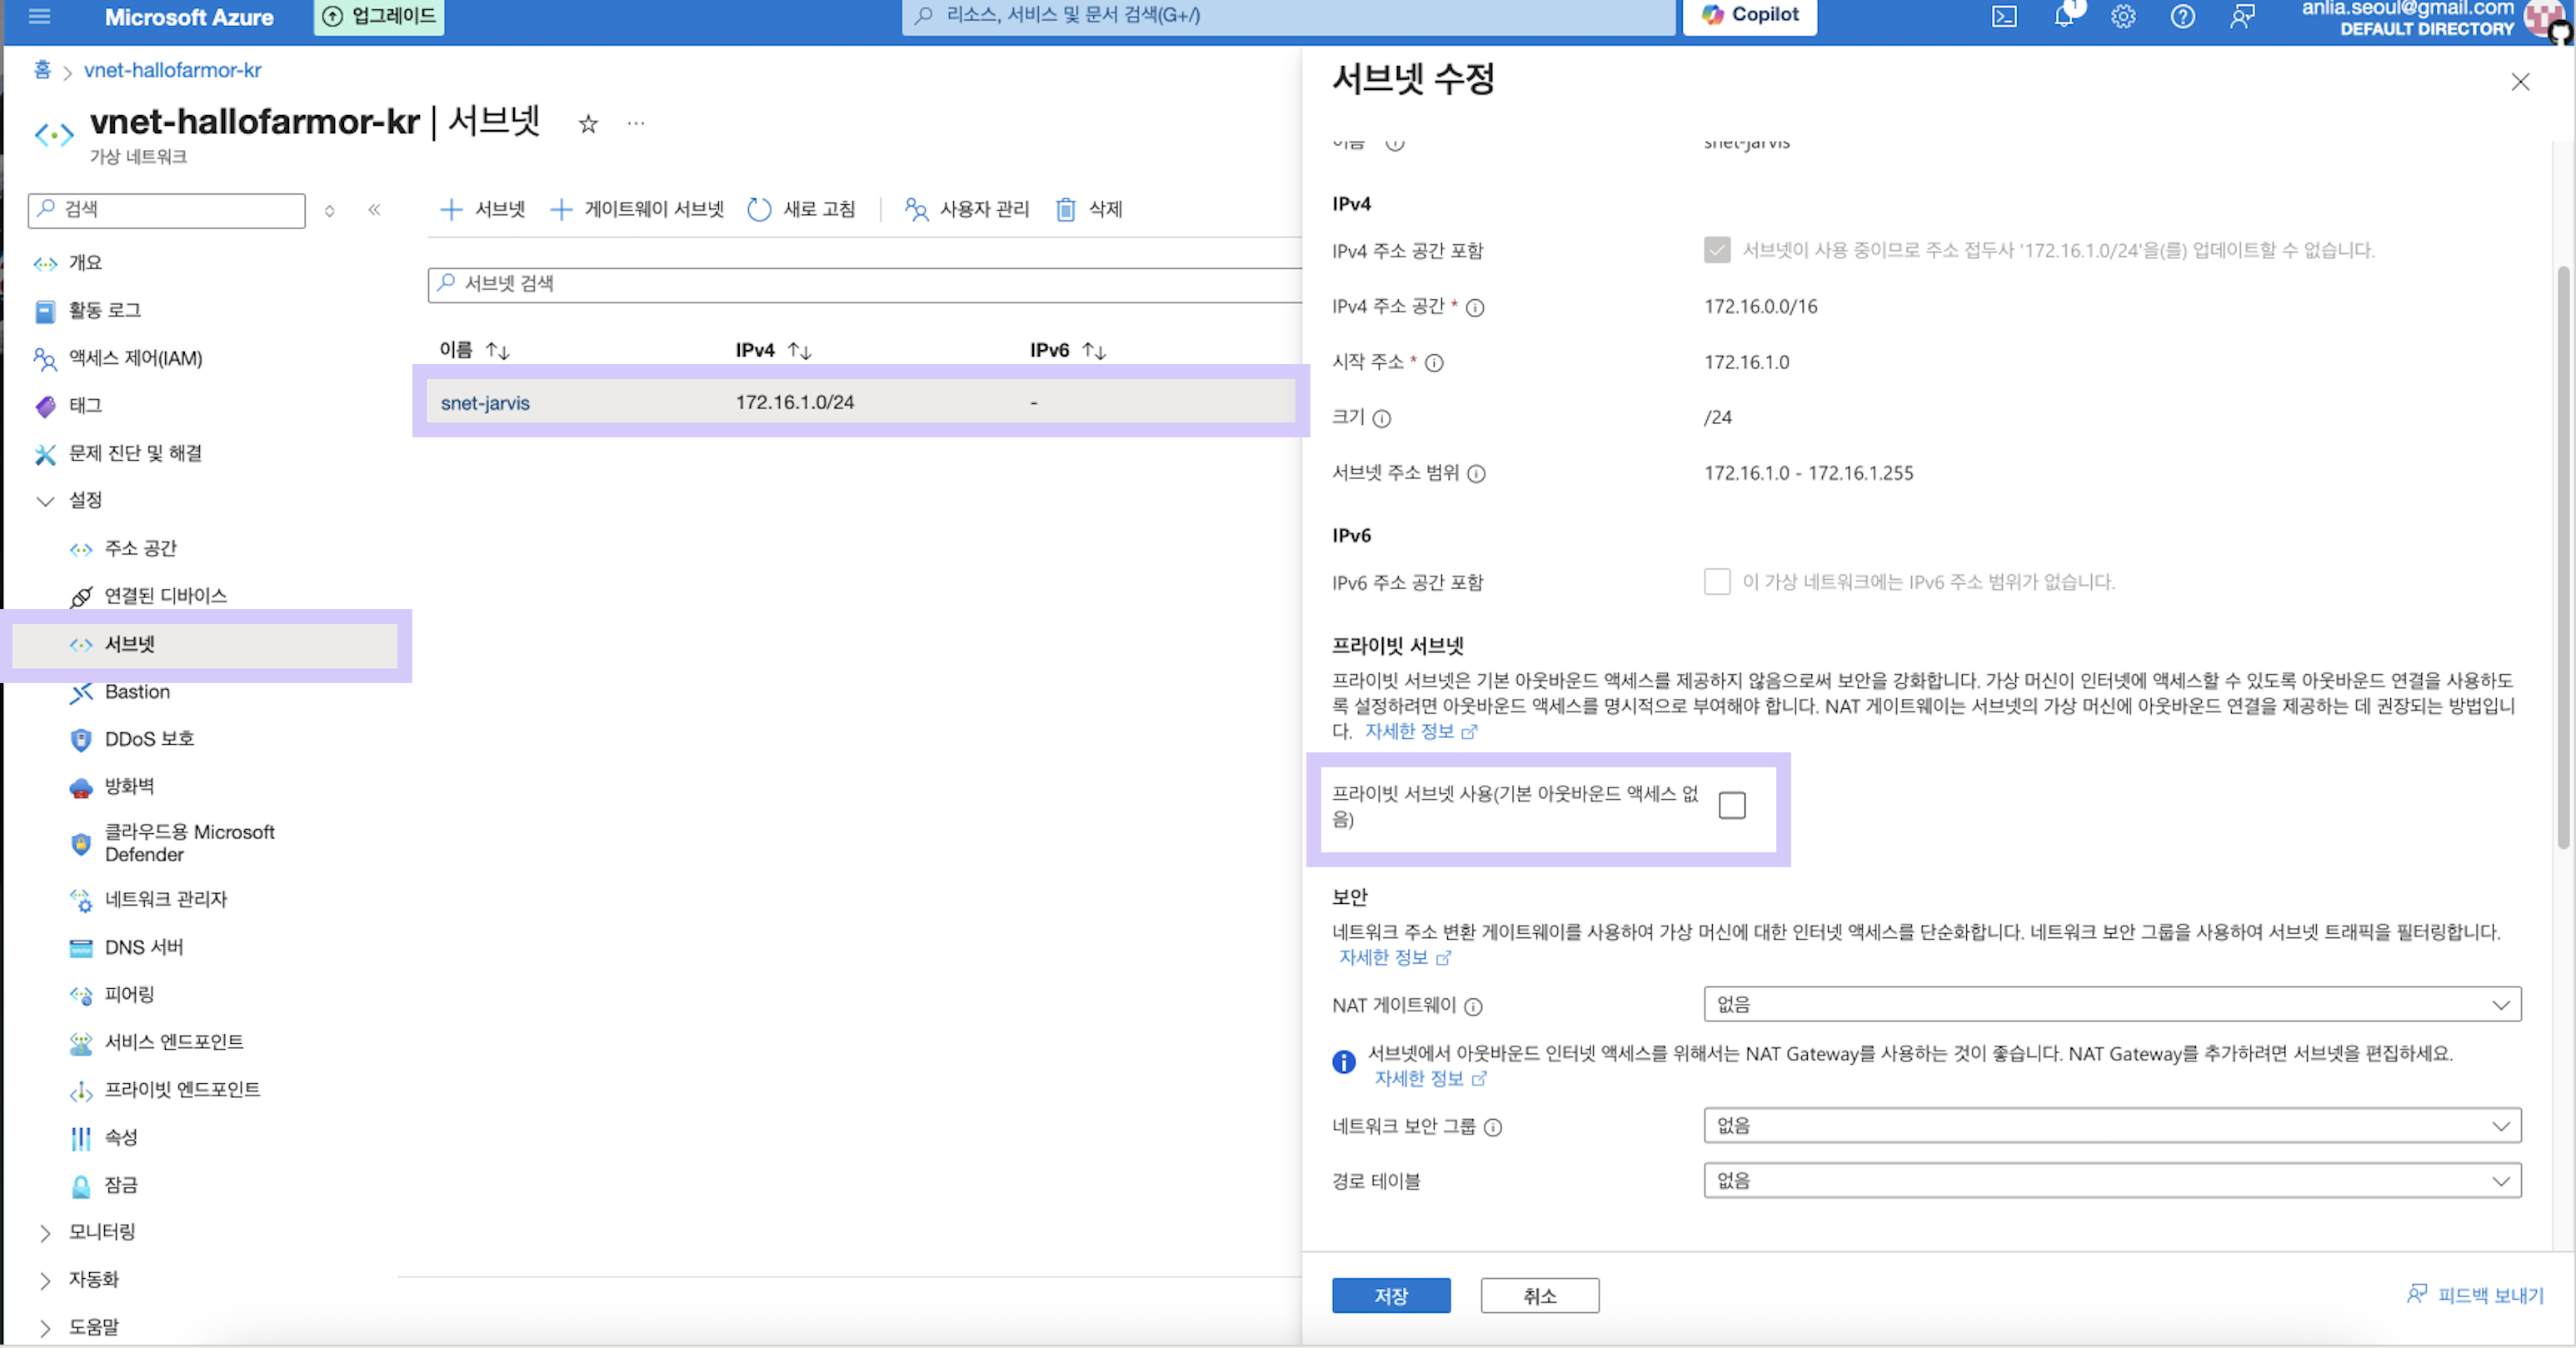Click the help question mark icon
The height and width of the screenshot is (1348, 2576).
2182,16
